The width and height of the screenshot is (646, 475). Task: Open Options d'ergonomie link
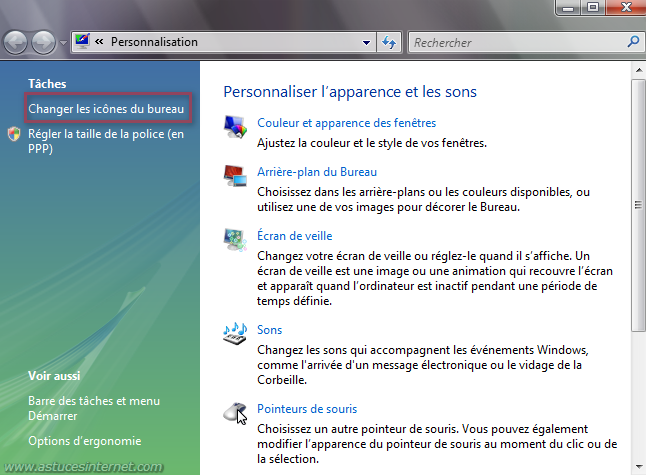pos(84,441)
